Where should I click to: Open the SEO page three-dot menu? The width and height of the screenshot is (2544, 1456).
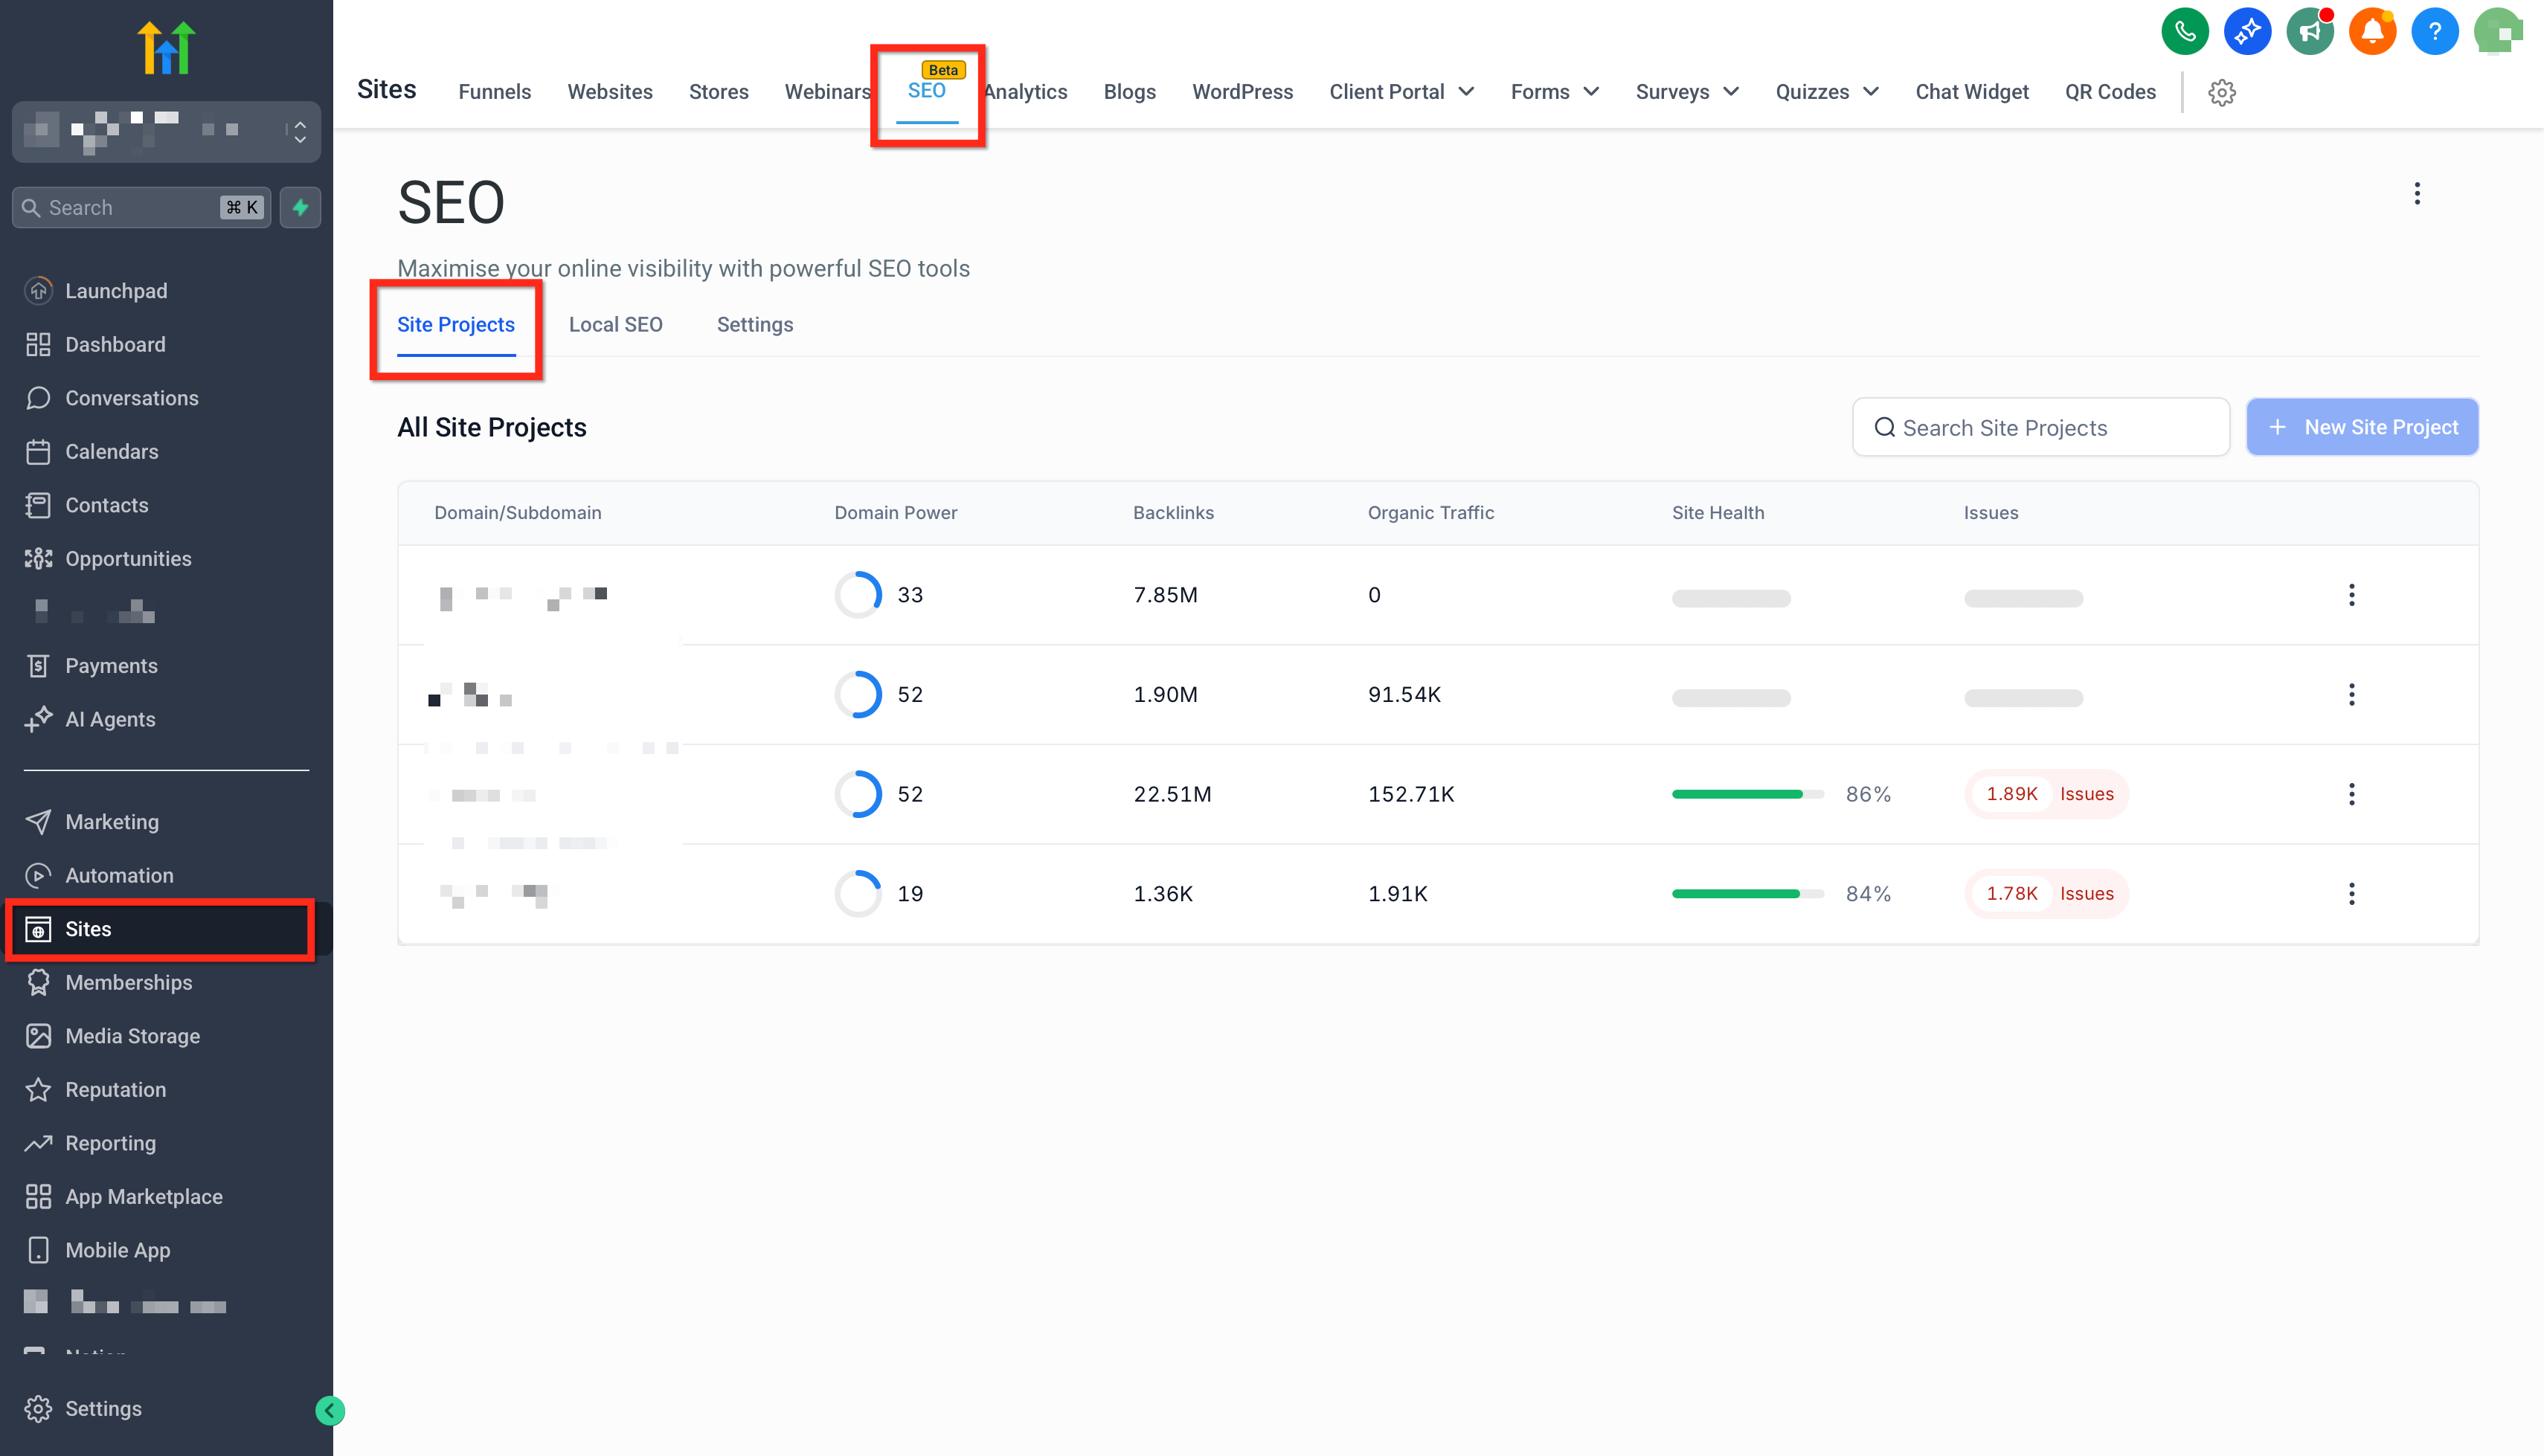[x=2416, y=194]
